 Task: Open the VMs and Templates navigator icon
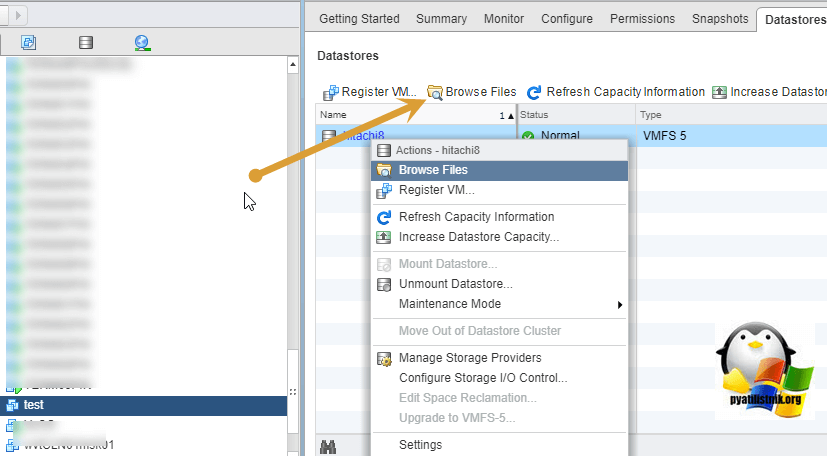28,42
